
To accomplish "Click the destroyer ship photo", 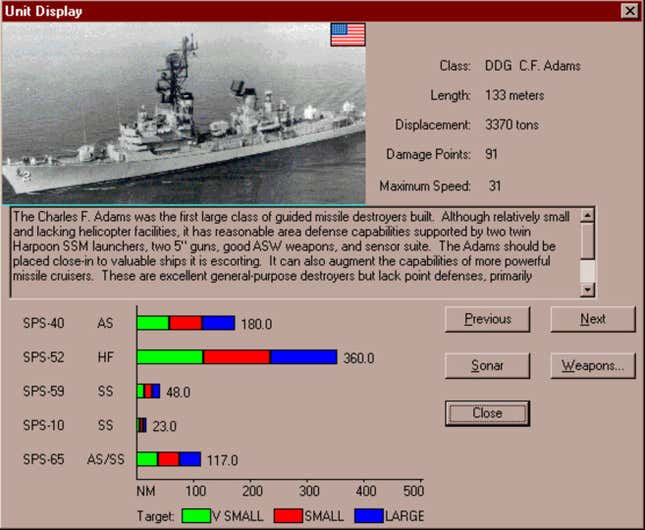I will 183,113.
